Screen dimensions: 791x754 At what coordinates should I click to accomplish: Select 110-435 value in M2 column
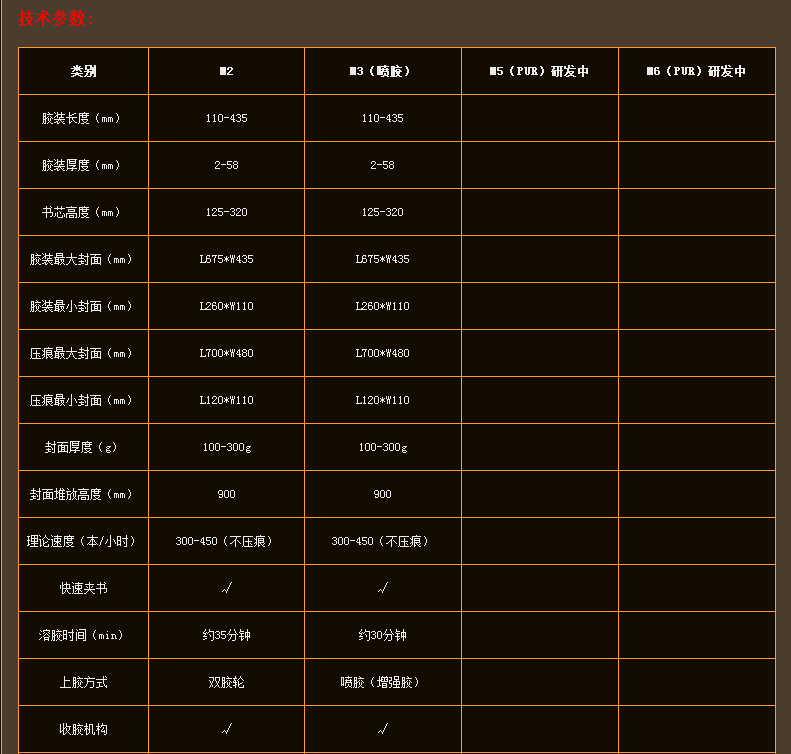(x=227, y=118)
